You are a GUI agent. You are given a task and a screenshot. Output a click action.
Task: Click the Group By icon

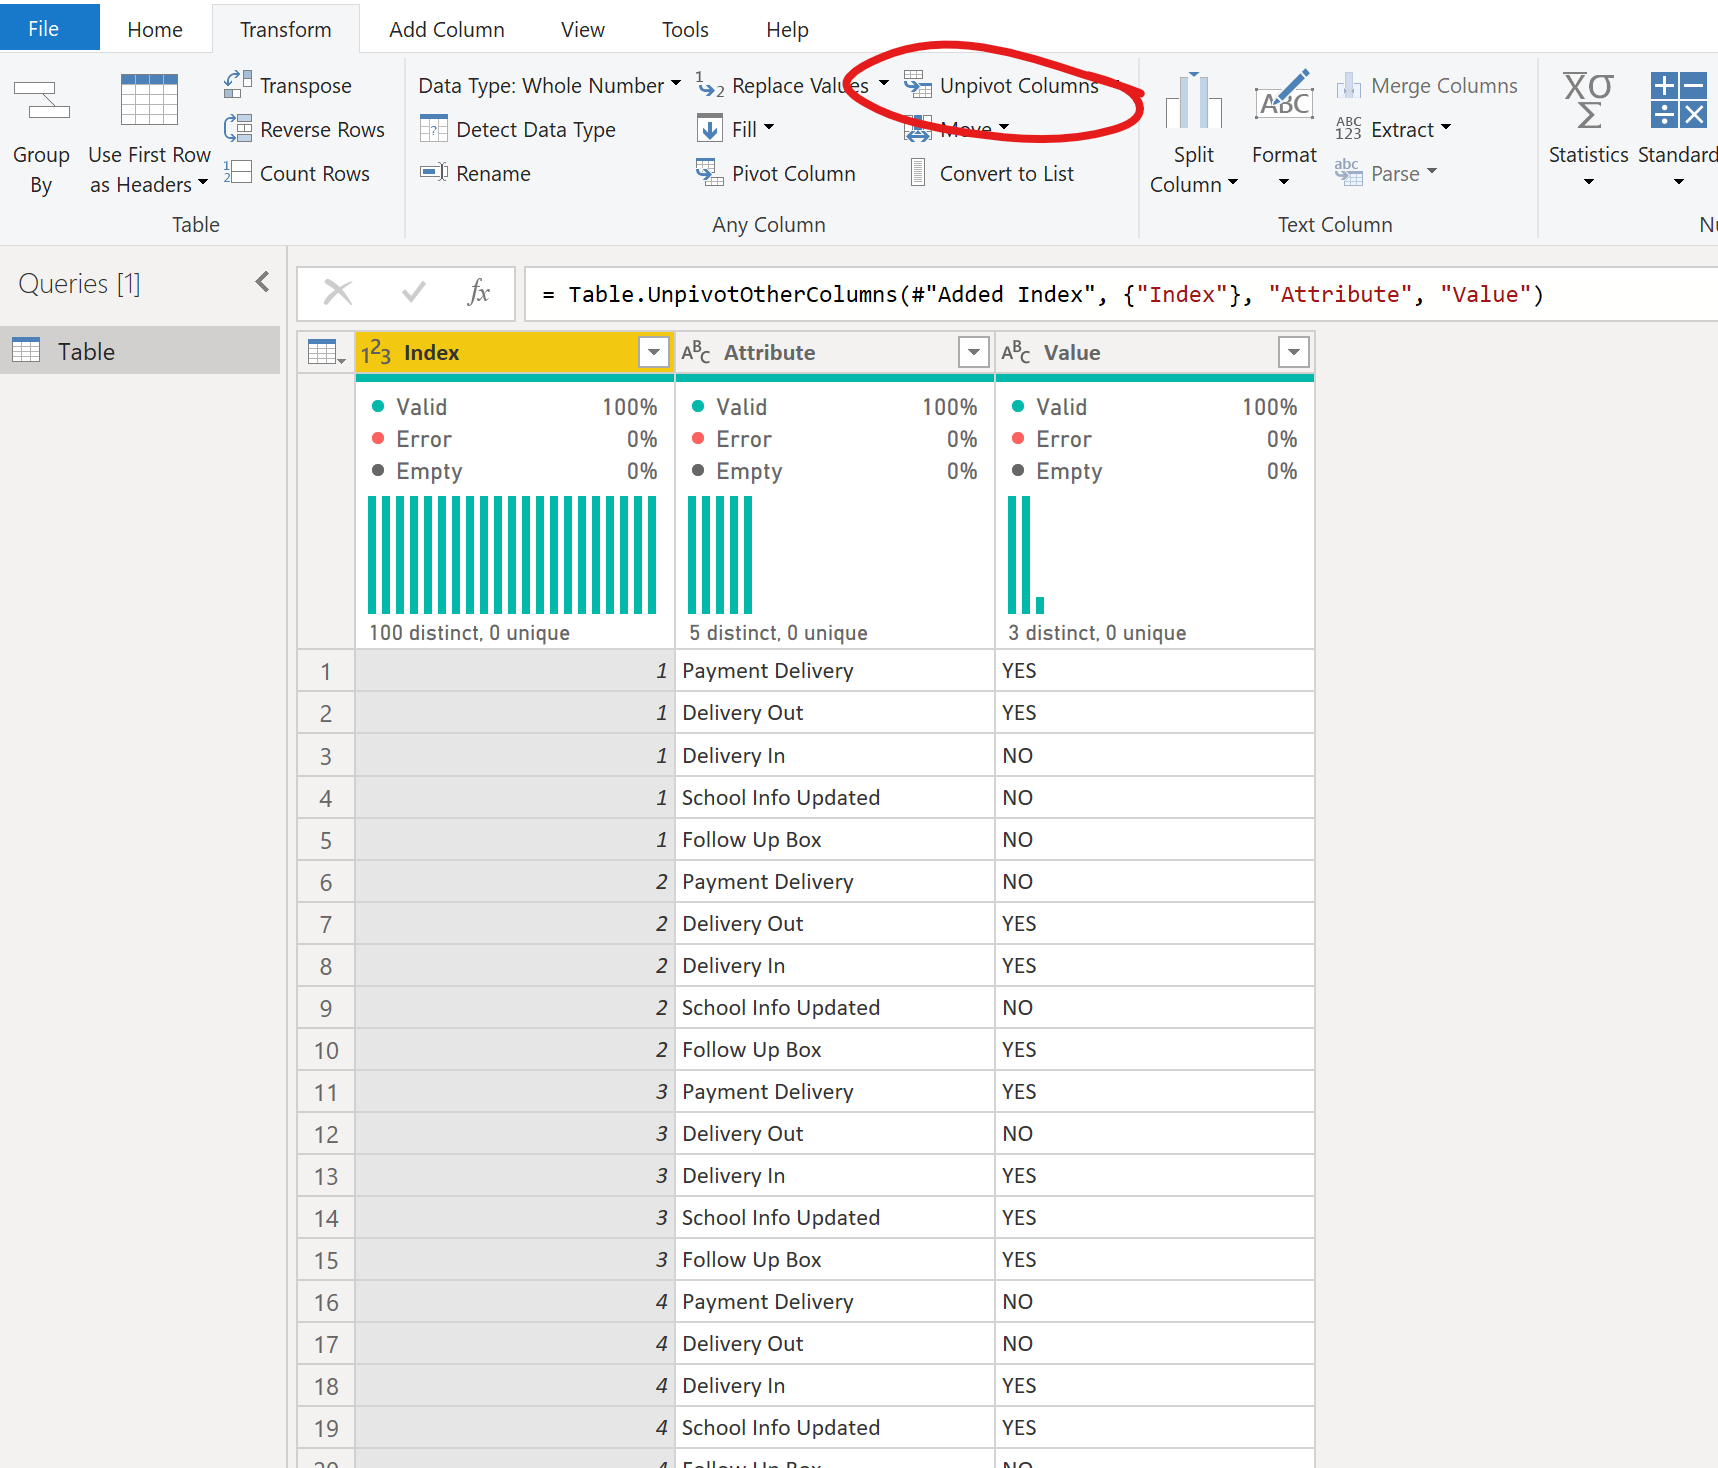click(41, 100)
